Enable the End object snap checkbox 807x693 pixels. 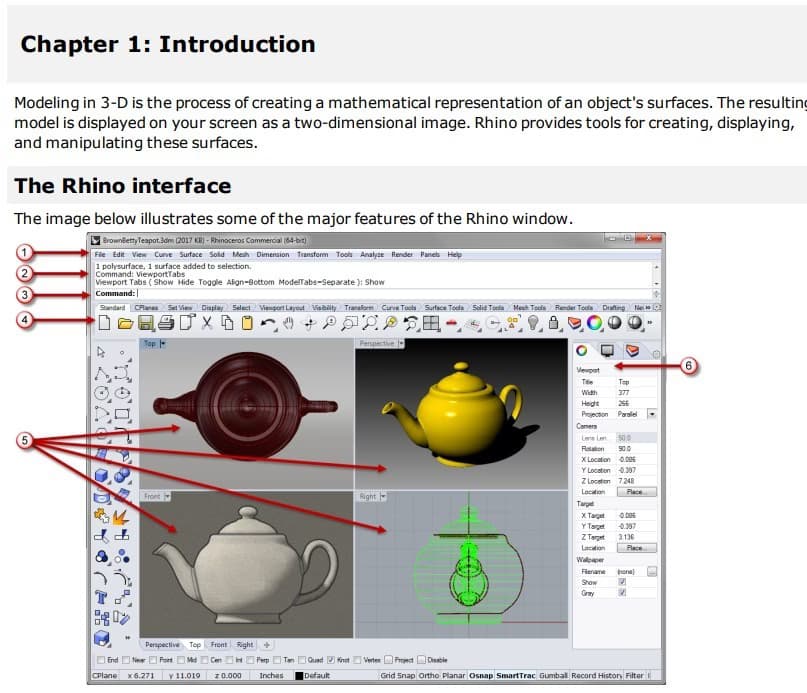point(102,660)
